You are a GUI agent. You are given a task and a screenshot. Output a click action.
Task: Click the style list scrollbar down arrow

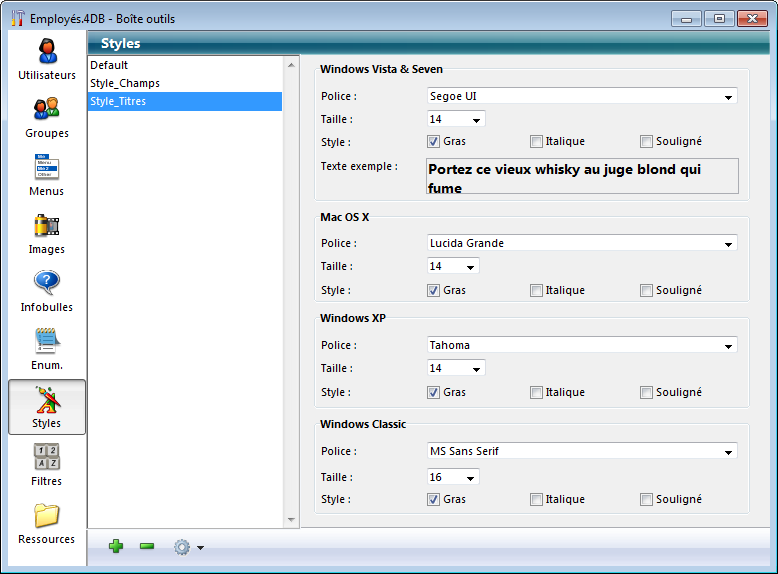point(292,520)
